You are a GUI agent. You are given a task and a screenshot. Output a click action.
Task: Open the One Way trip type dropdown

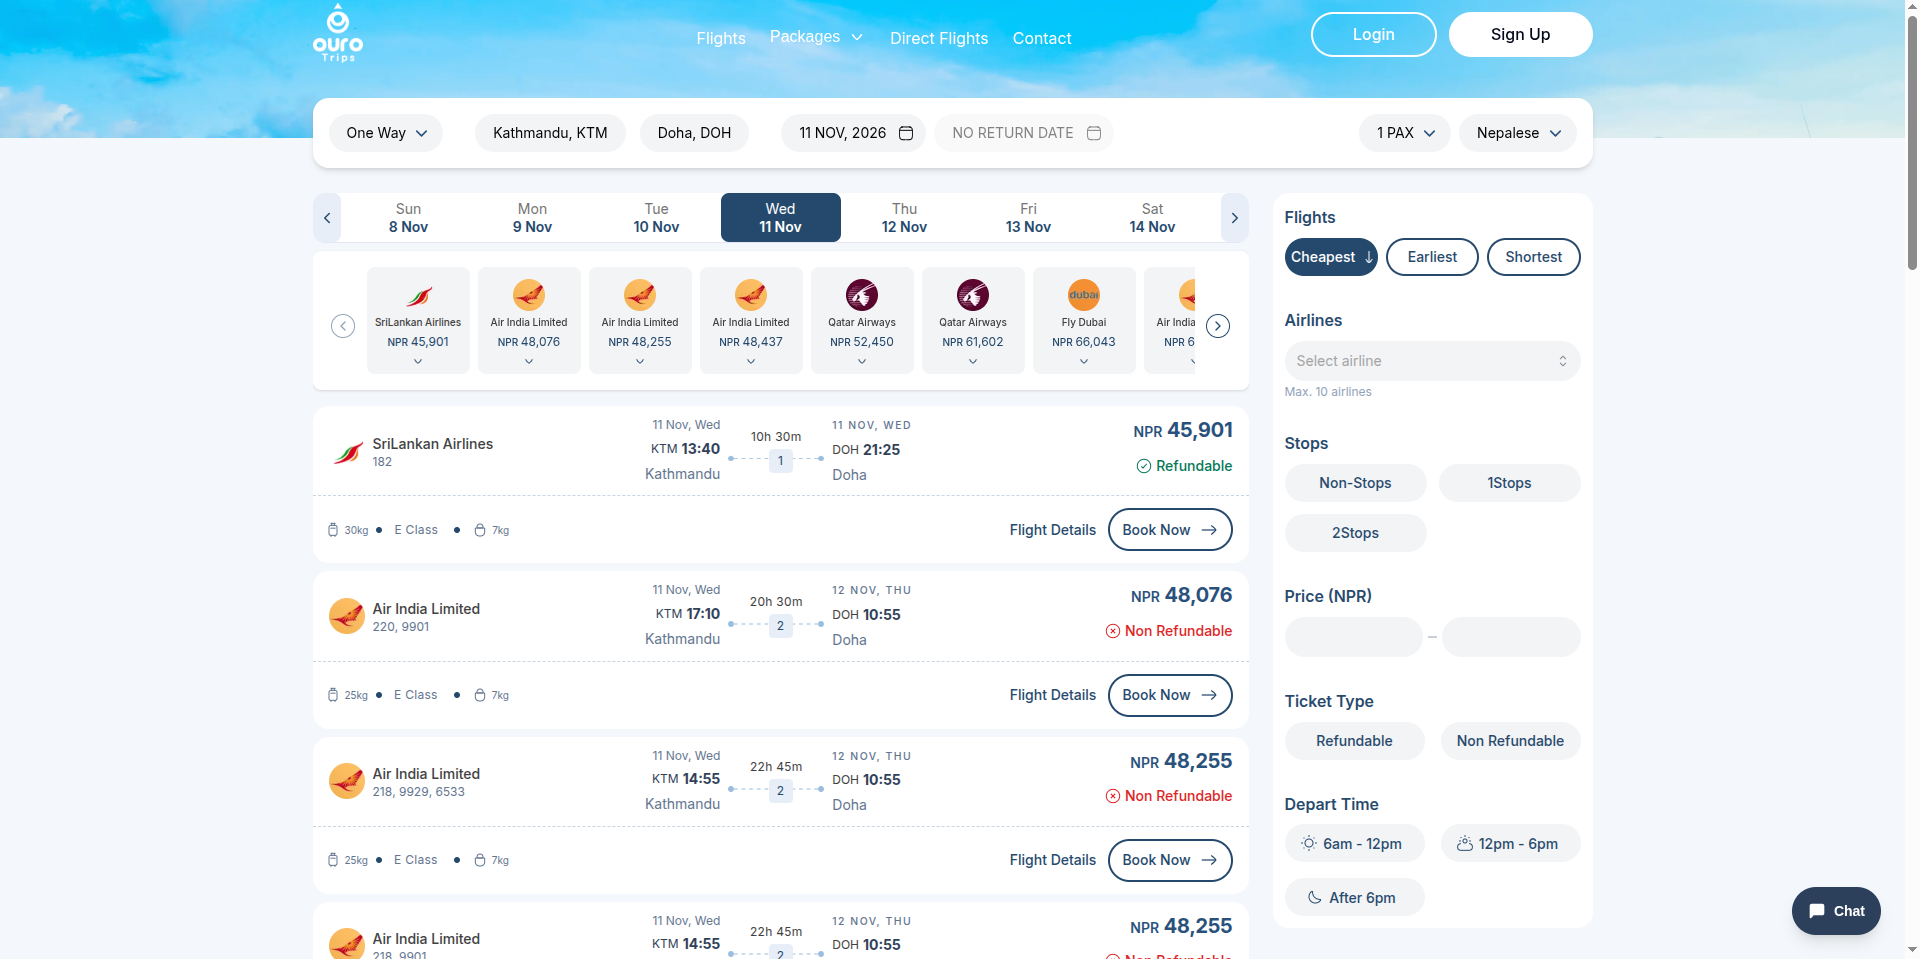pyautogui.click(x=386, y=133)
